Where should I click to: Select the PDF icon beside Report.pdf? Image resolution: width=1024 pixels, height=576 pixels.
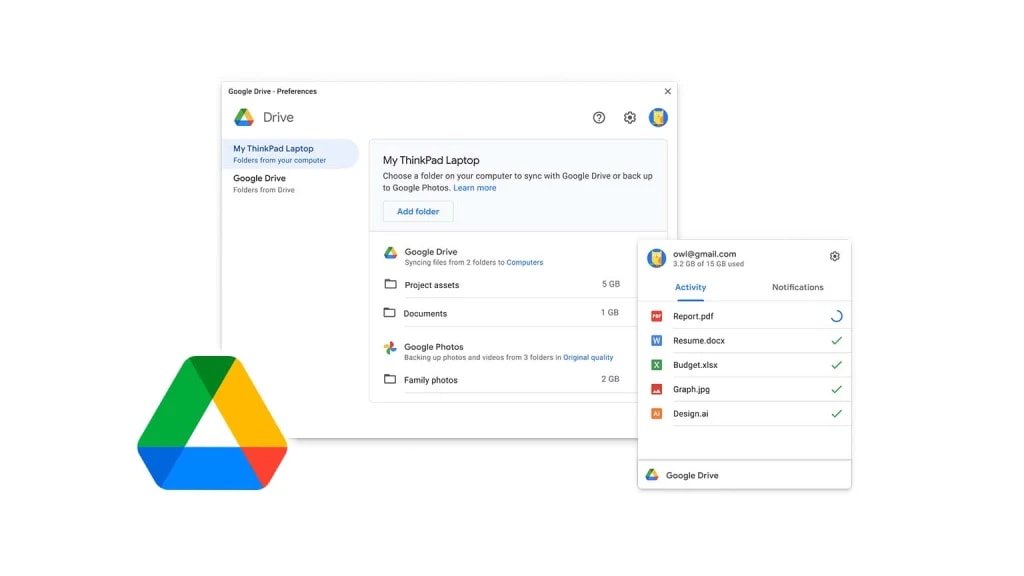658,316
